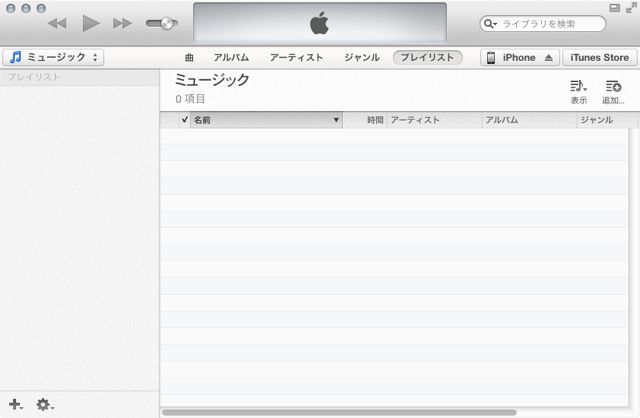The image size is (640, 418).
Task: Switch to the 曲 tab
Action: click(x=189, y=58)
